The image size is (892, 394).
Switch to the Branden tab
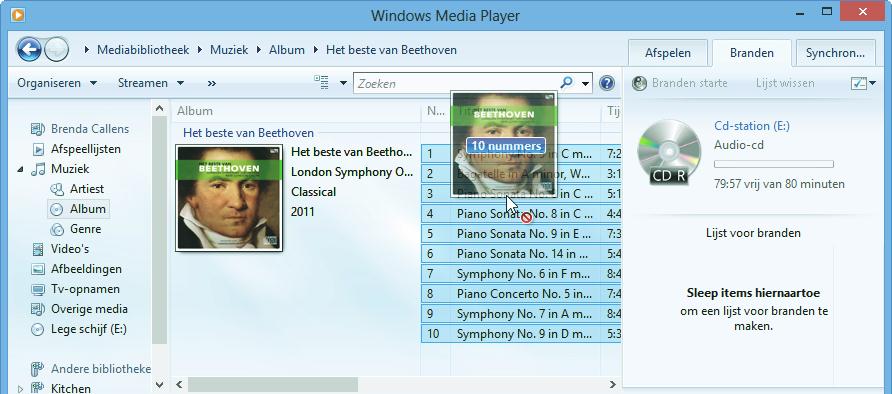(x=751, y=53)
